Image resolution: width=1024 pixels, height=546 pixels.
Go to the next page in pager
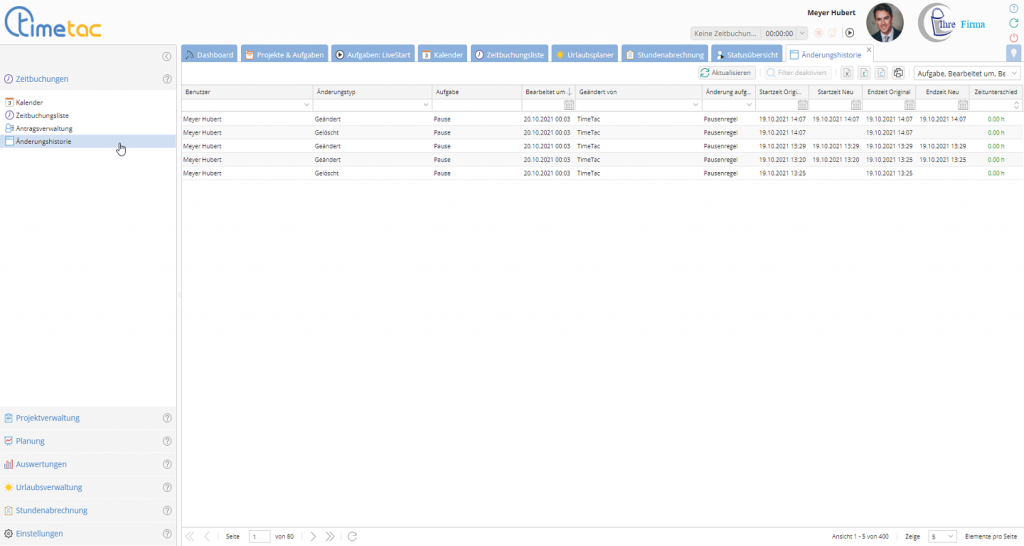coord(312,537)
